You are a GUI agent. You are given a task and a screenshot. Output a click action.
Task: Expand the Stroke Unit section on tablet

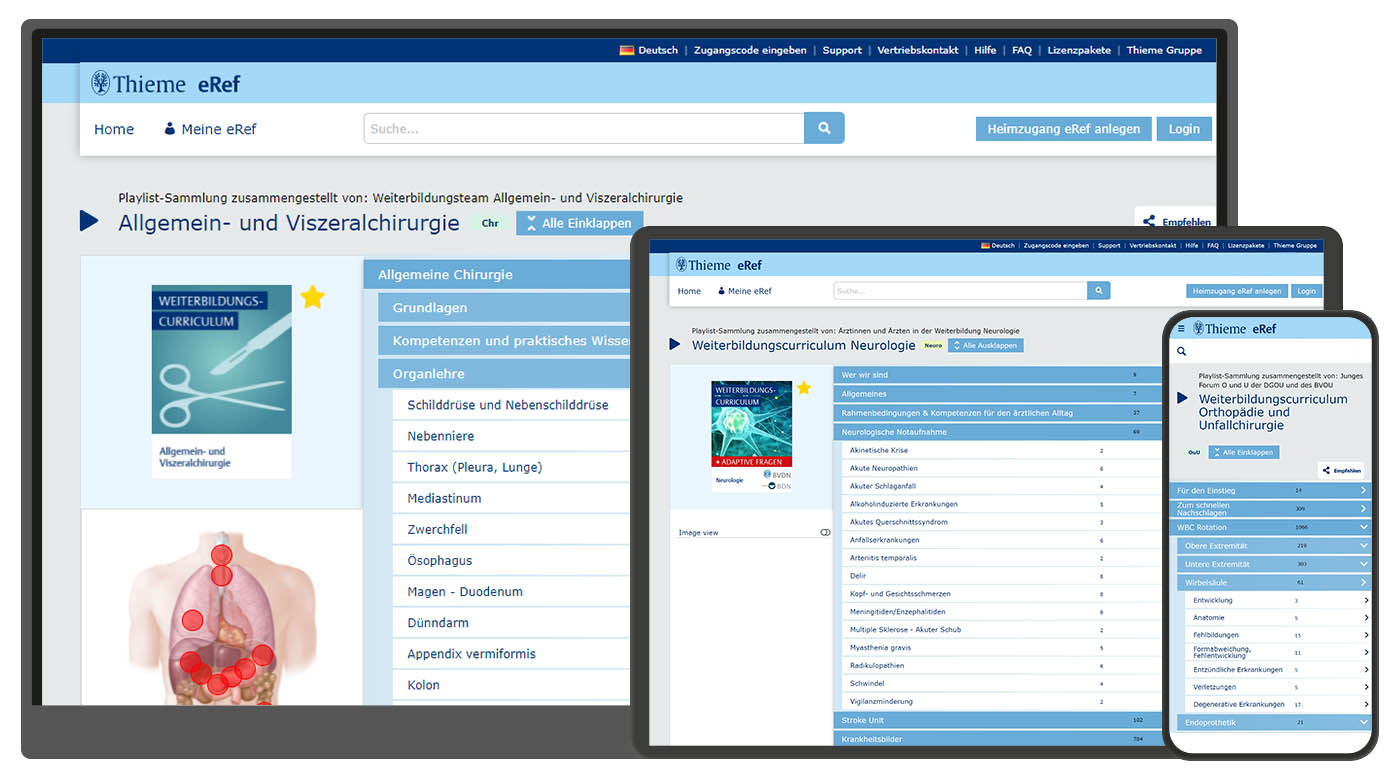tap(996, 720)
